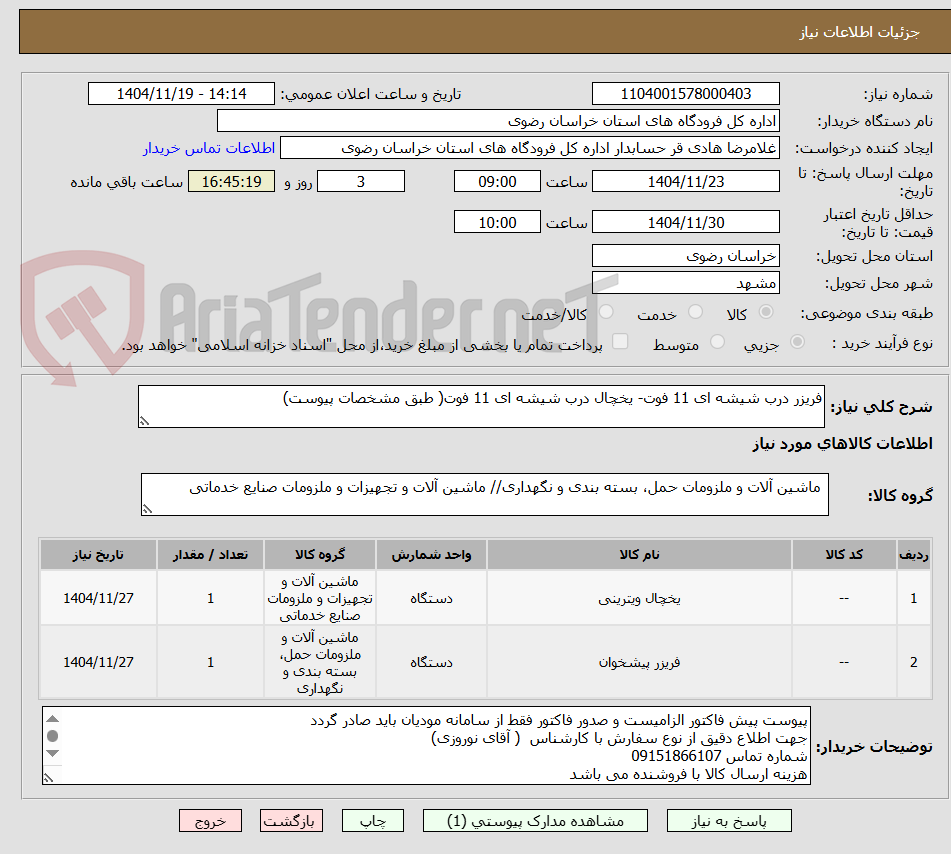Click the 'نام کالا' column header
The image size is (951, 854).
[639, 554]
